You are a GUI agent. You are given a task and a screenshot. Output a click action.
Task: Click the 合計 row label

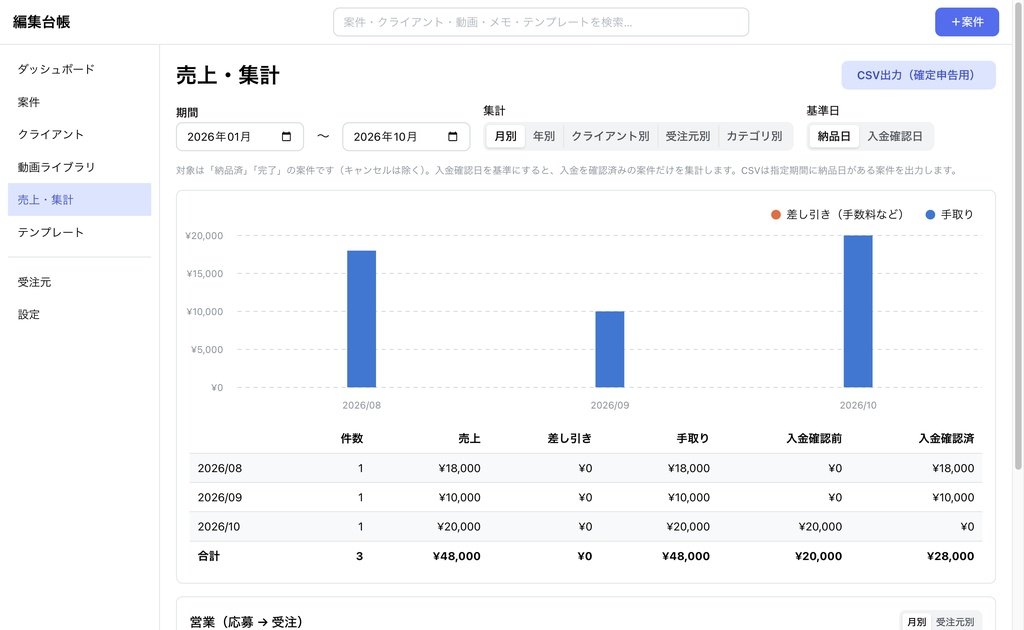click(209, 556)
